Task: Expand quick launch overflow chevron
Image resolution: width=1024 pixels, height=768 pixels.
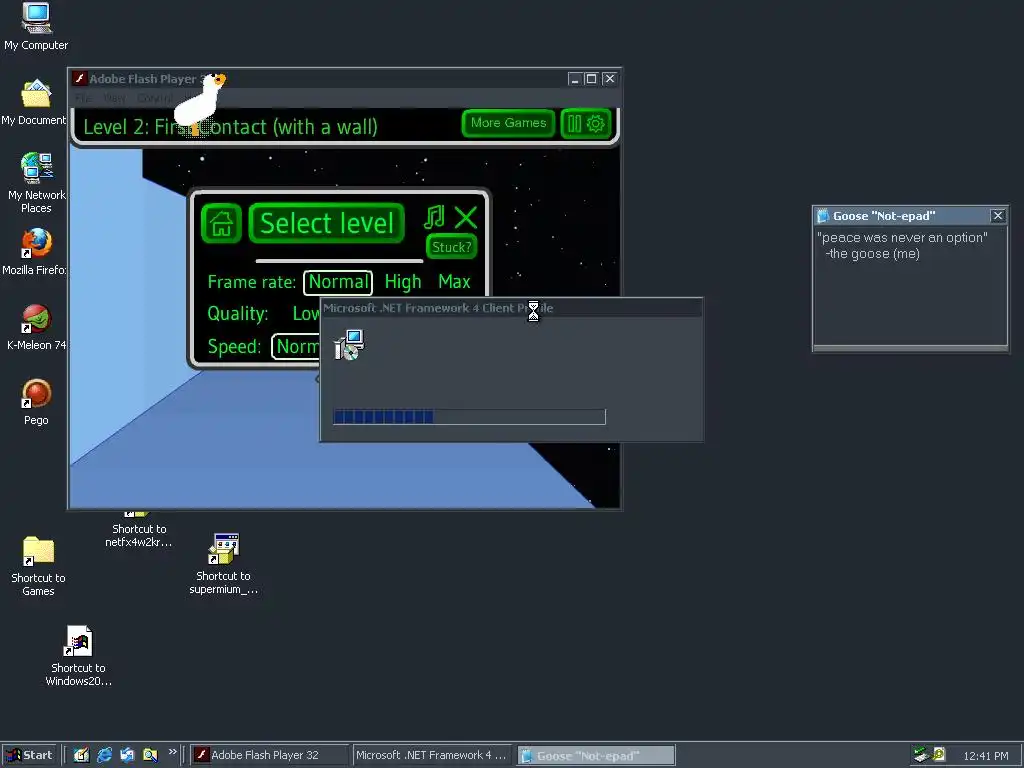Action: pyautogui.click(x=172, y=752)
